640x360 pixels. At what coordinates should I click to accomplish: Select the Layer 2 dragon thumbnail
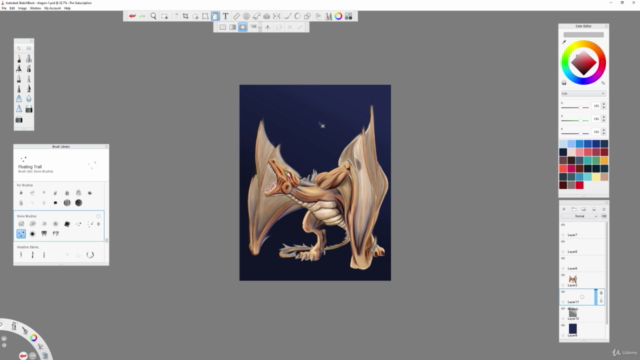click(x=573, y=279)
